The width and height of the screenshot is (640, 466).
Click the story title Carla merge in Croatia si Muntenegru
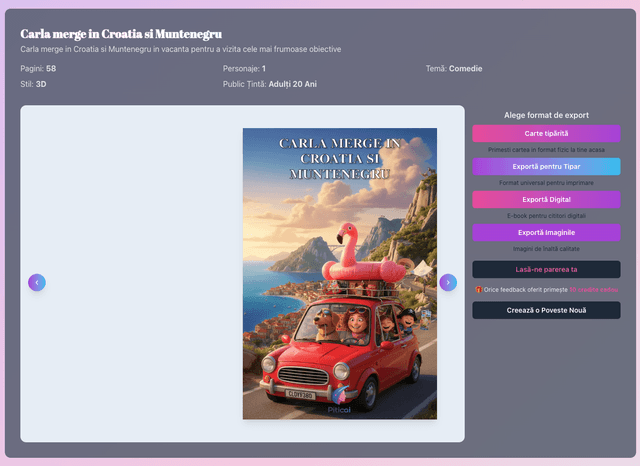point(121,34)
